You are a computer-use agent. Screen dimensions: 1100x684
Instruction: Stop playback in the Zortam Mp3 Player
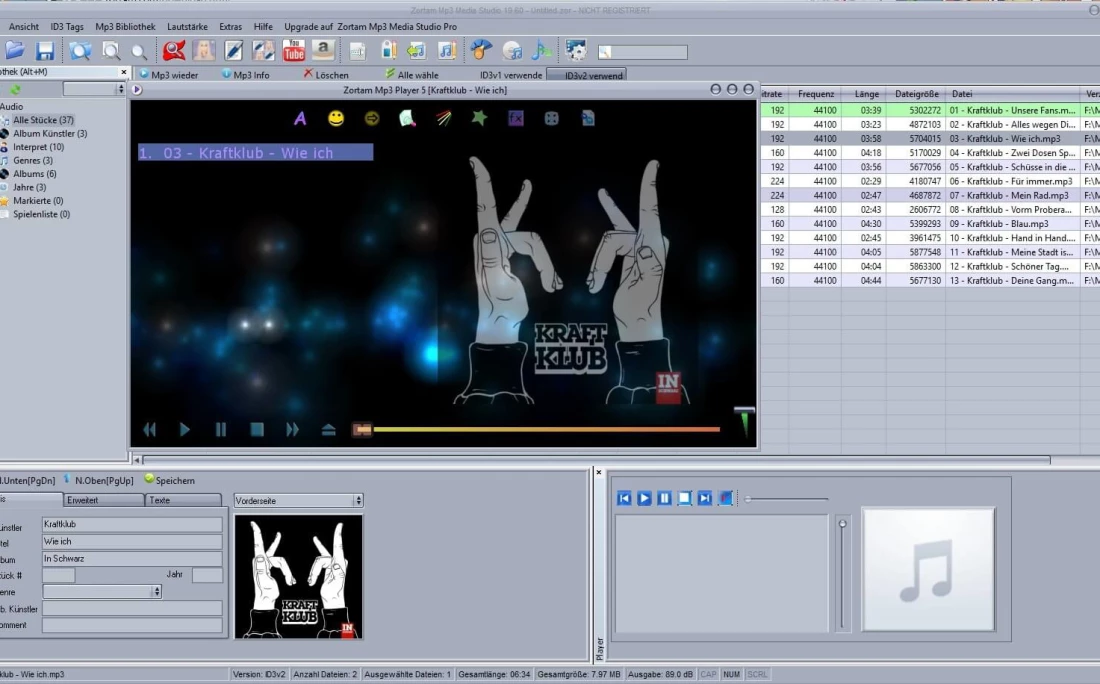coord(257,430)
